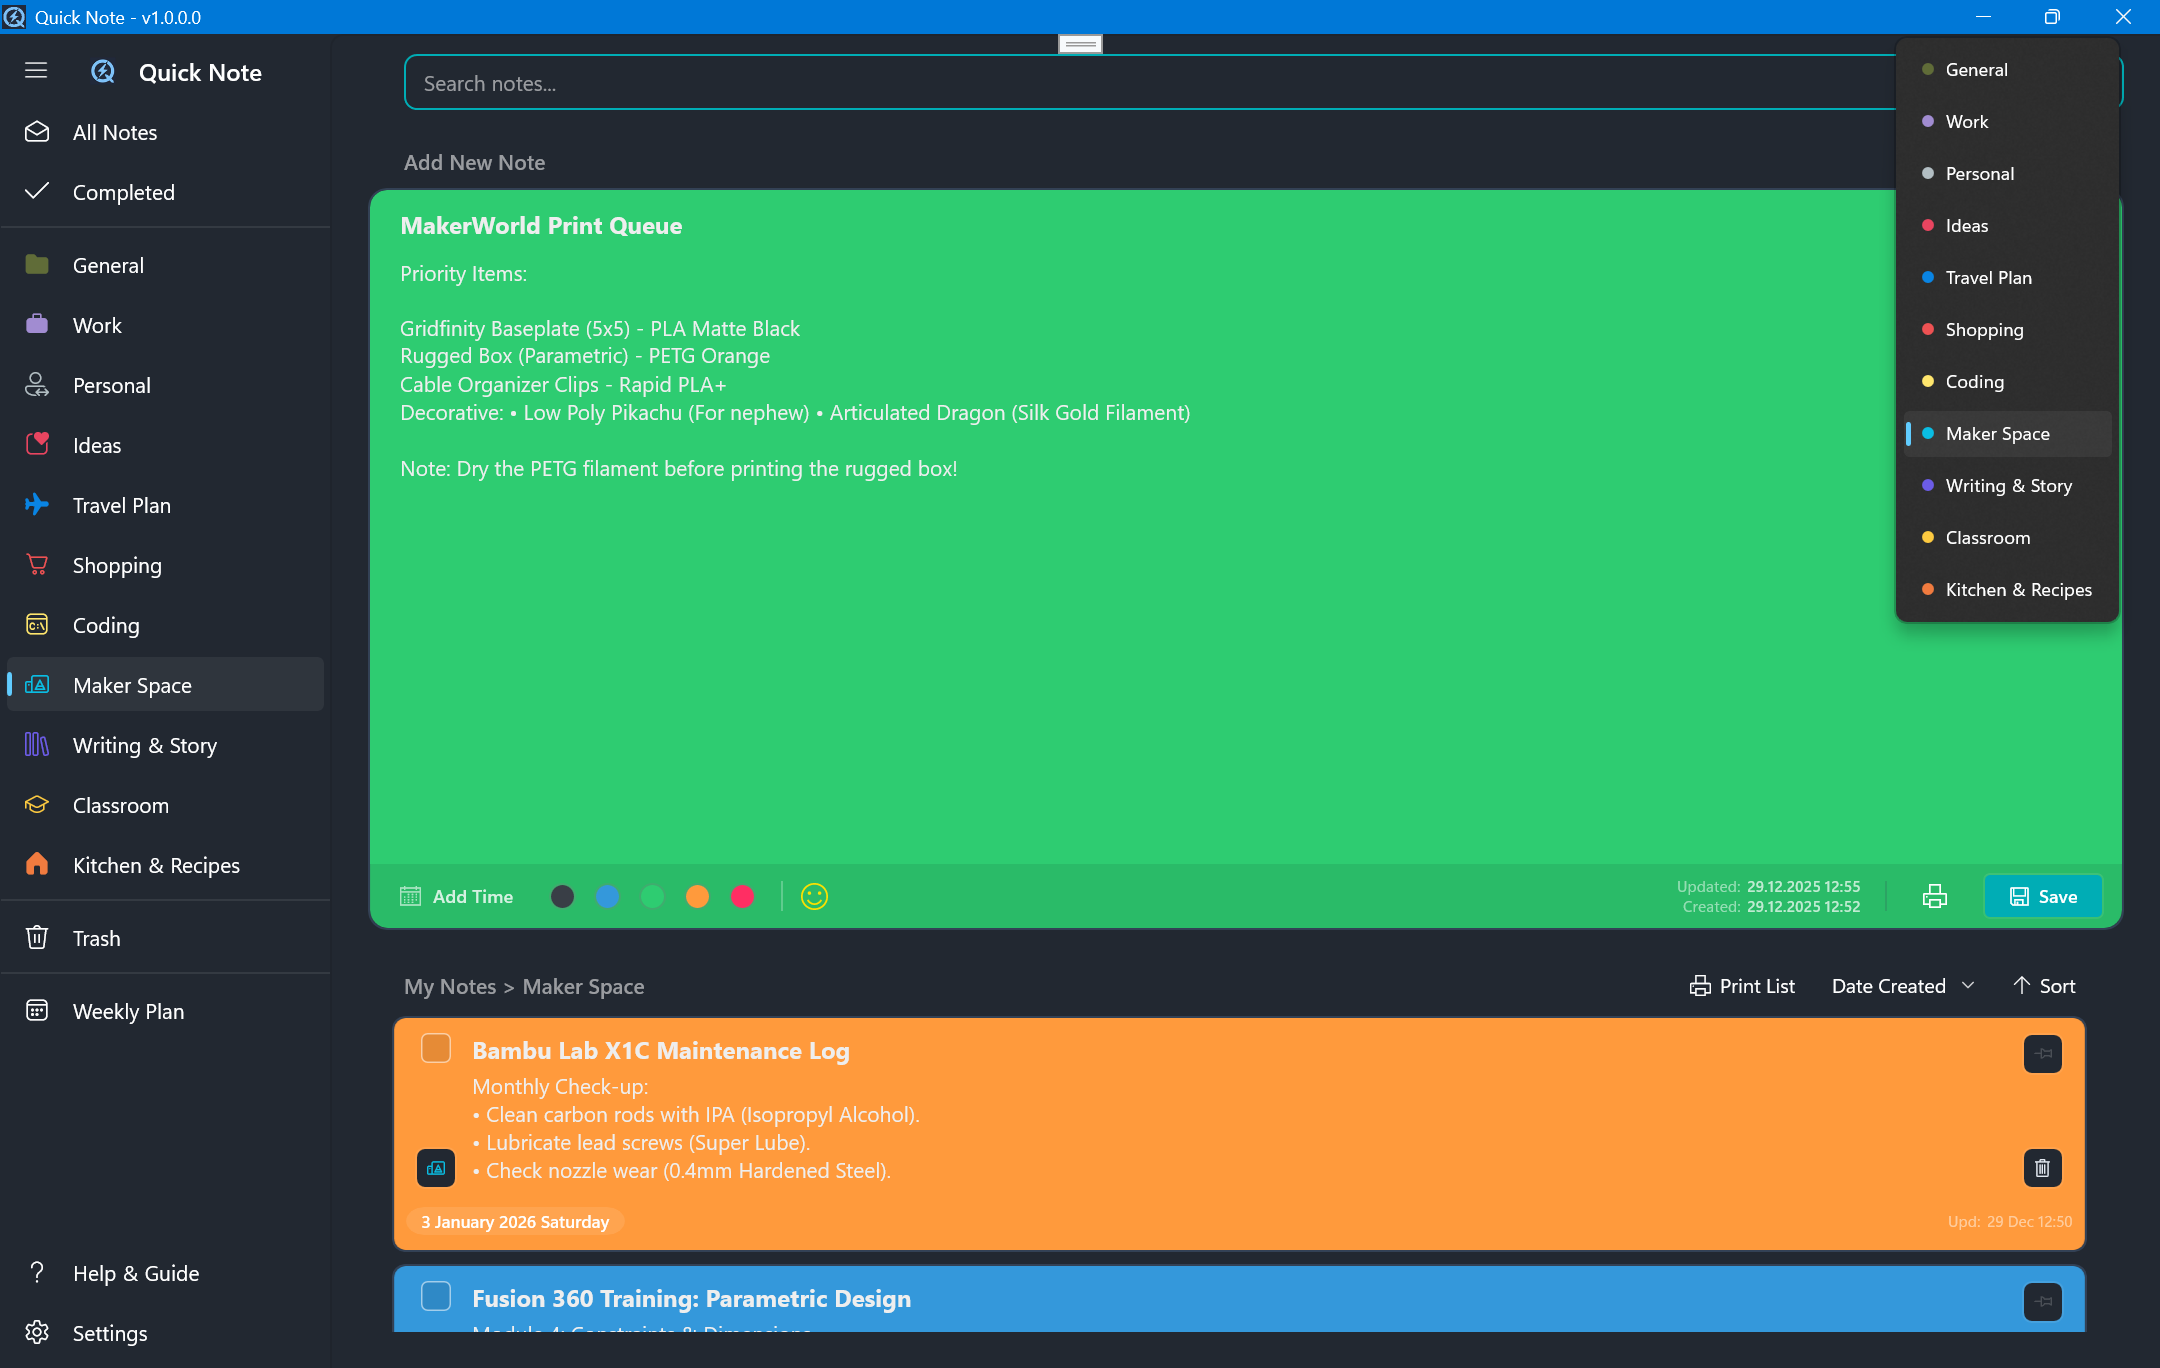Pick the orange note color swatch

coord(697,897)
